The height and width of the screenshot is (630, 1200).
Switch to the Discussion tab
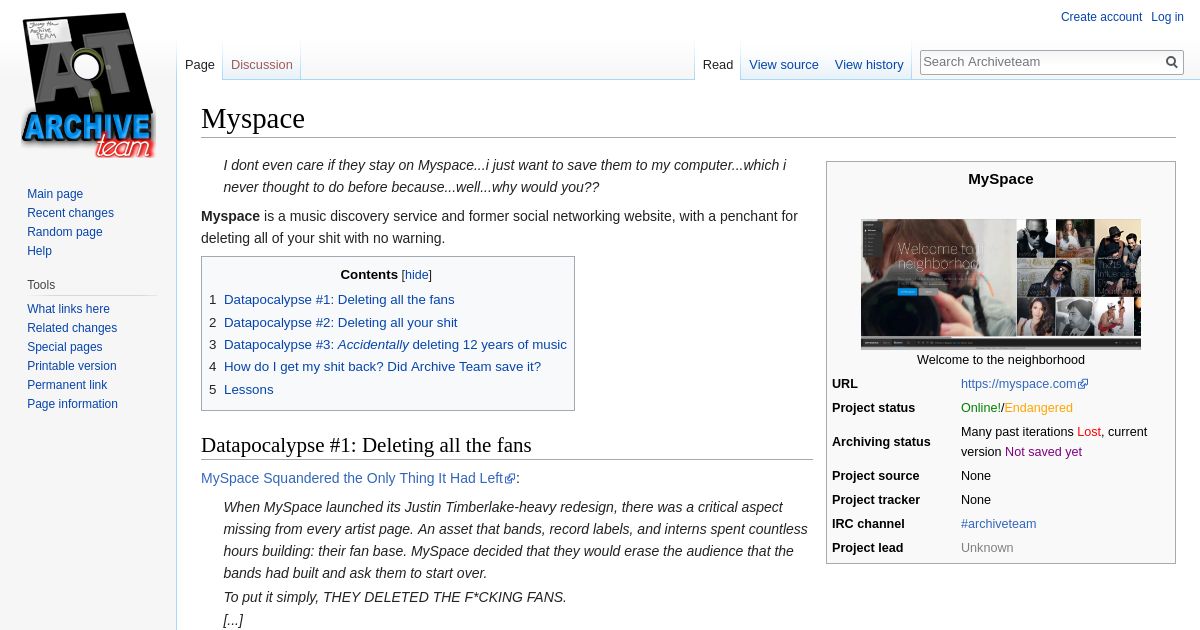(x=262, y=64)
